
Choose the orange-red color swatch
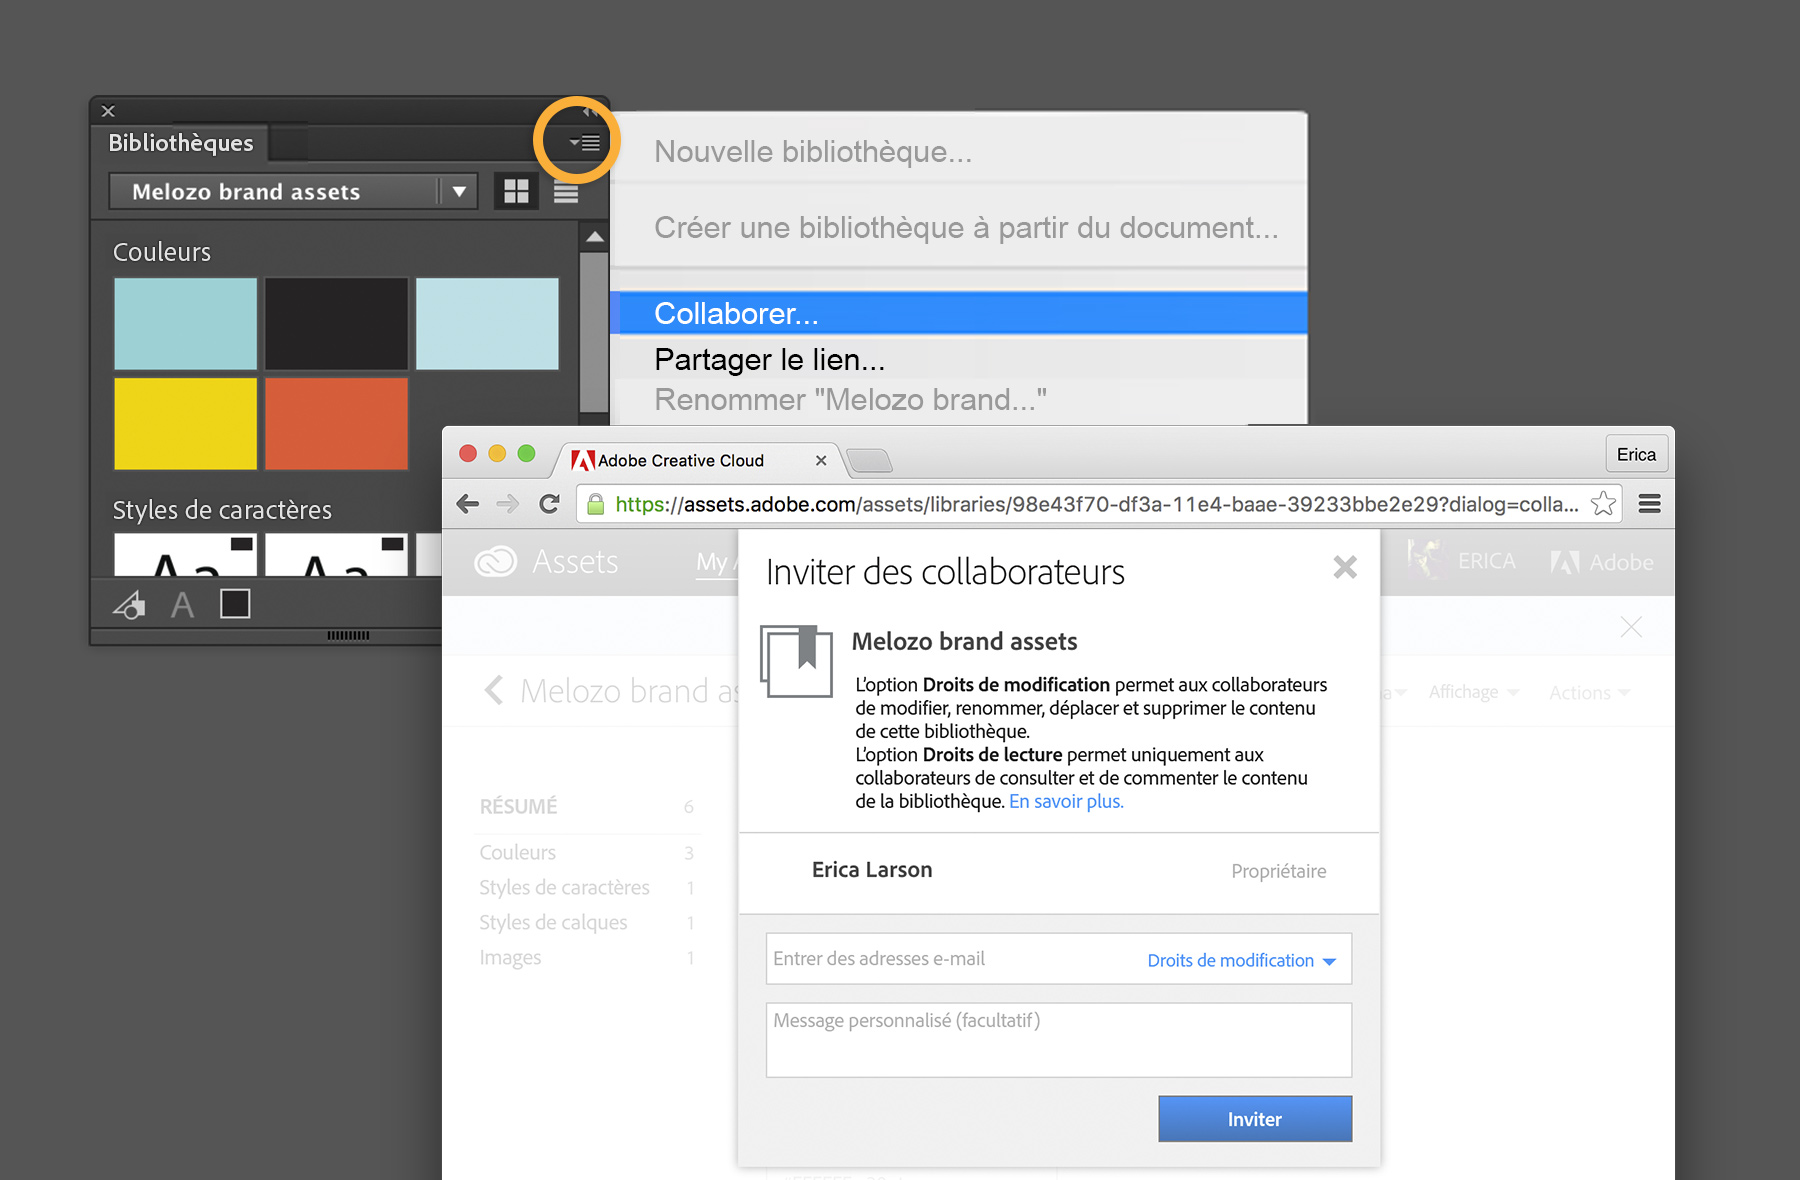click(336, 423)
